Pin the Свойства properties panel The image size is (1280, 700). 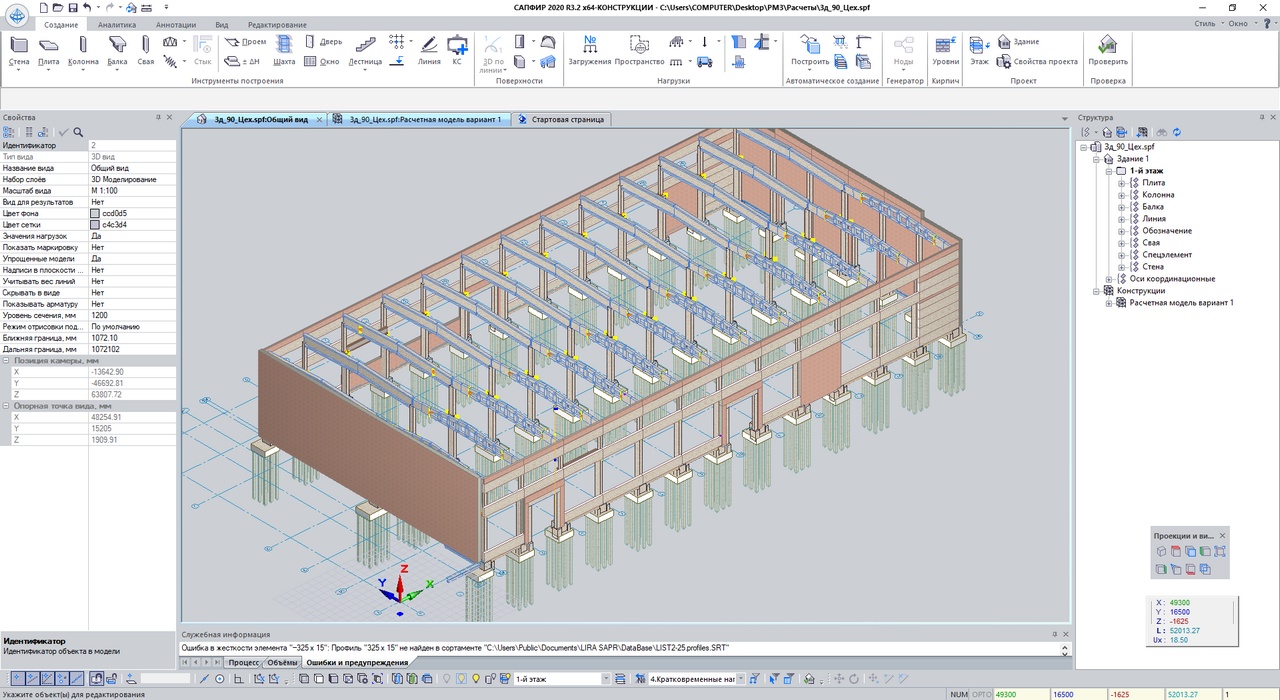click(158, 118)
